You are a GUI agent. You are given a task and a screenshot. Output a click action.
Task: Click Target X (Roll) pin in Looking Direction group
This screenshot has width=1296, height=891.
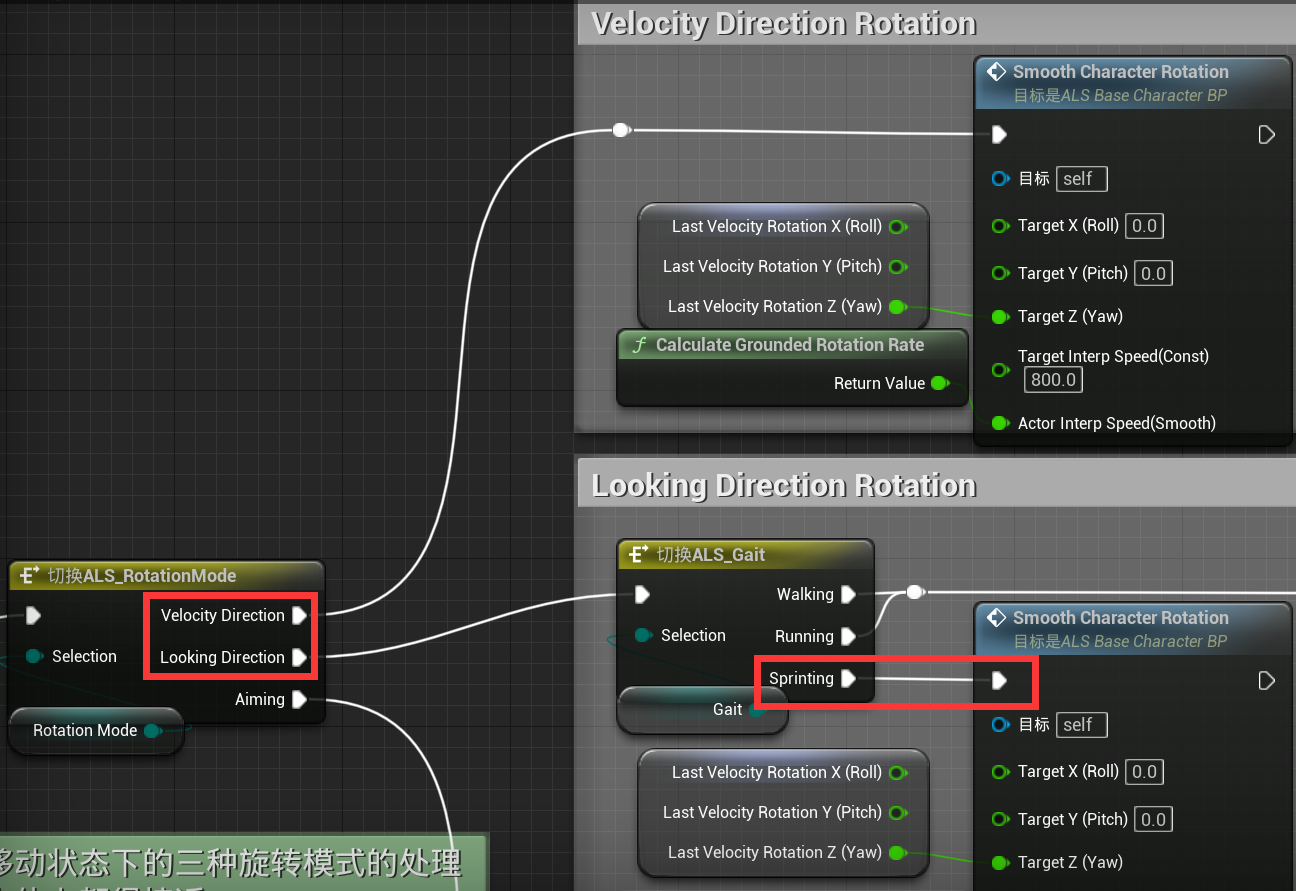click(x=999, y=771)
